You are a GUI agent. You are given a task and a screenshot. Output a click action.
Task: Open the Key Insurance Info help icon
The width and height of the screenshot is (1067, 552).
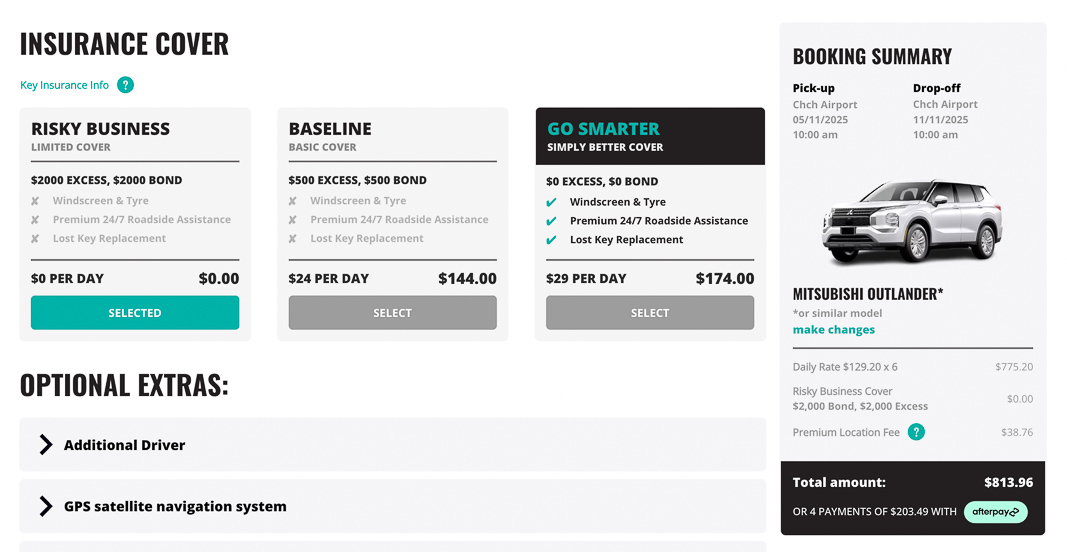125,85
